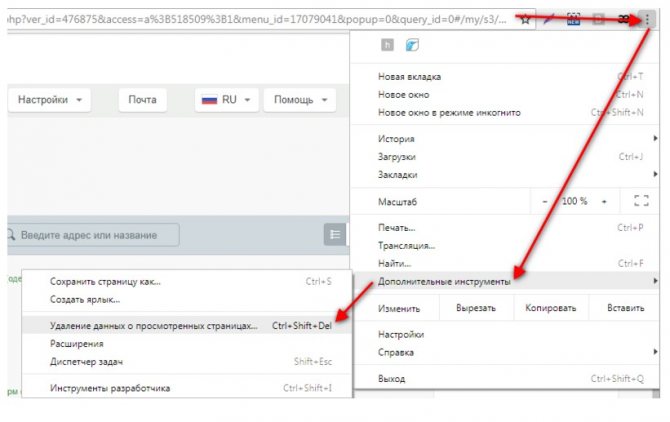The height and width of the screenshot is (422, 670).
Task: Click 'Копировать' in edit row
Action: coord(550,309)
